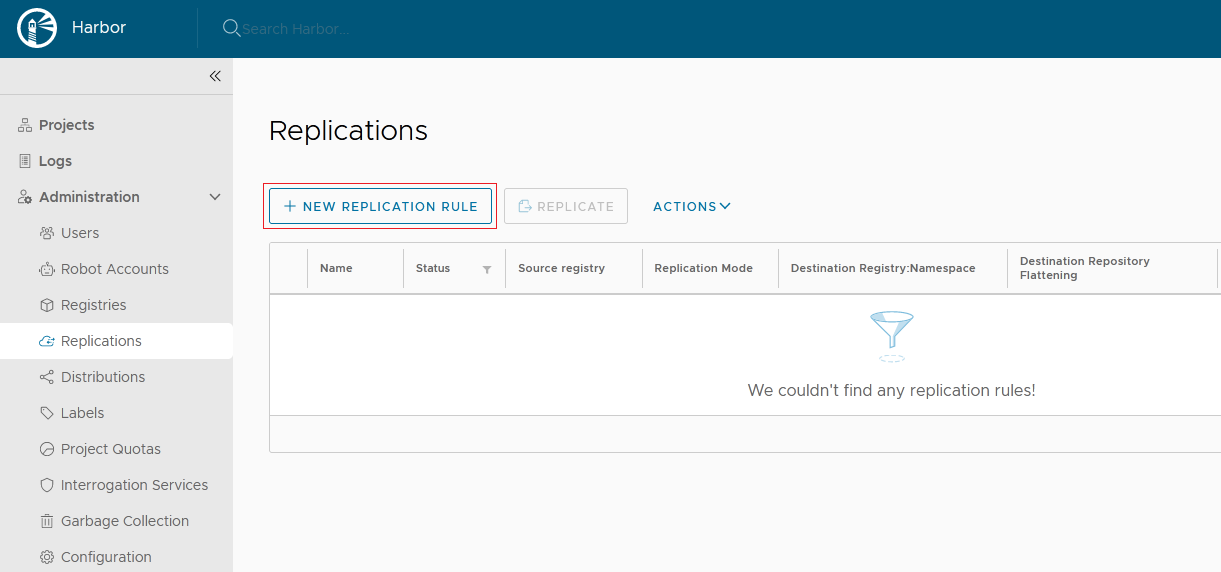Collapse the sidebar with double-chevron icon
This screenshot has height=572, width=1221.
(214, 76)
